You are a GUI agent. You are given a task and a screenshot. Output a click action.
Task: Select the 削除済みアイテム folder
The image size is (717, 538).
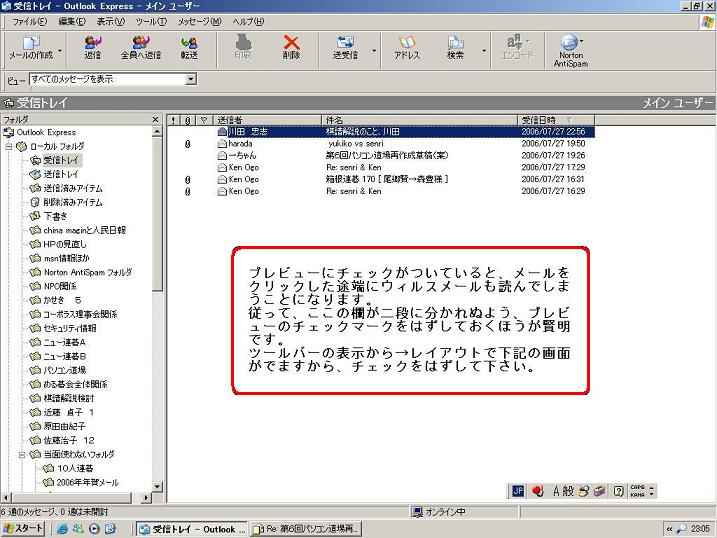[73, 202]
